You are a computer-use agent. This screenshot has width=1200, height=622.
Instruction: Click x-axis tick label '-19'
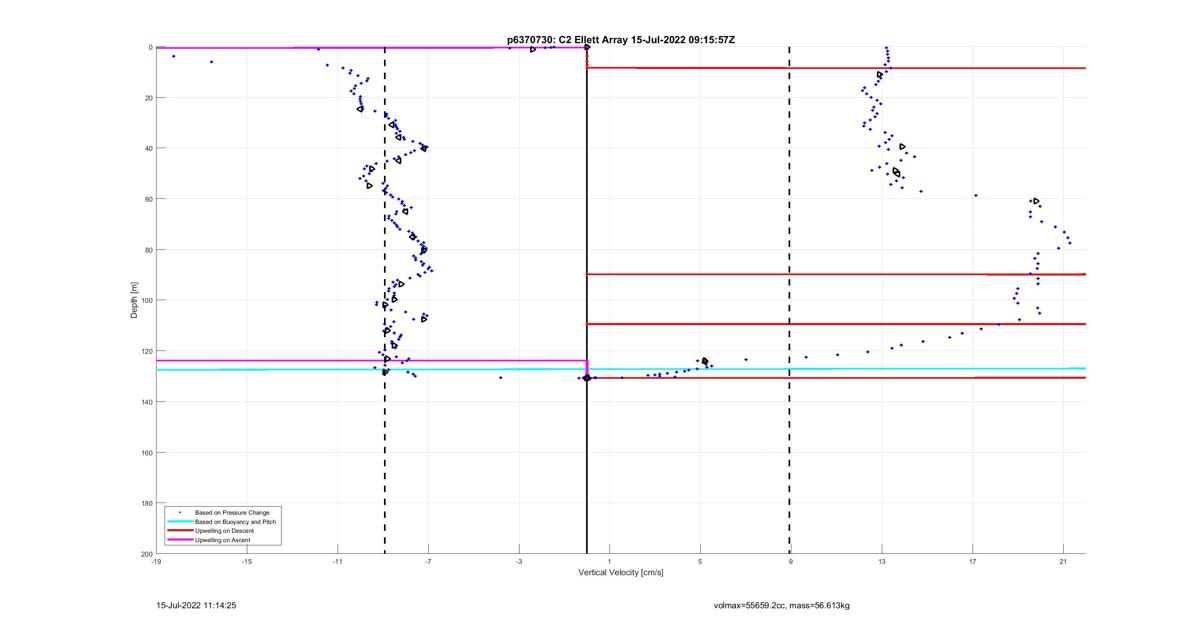pos(156,562)
